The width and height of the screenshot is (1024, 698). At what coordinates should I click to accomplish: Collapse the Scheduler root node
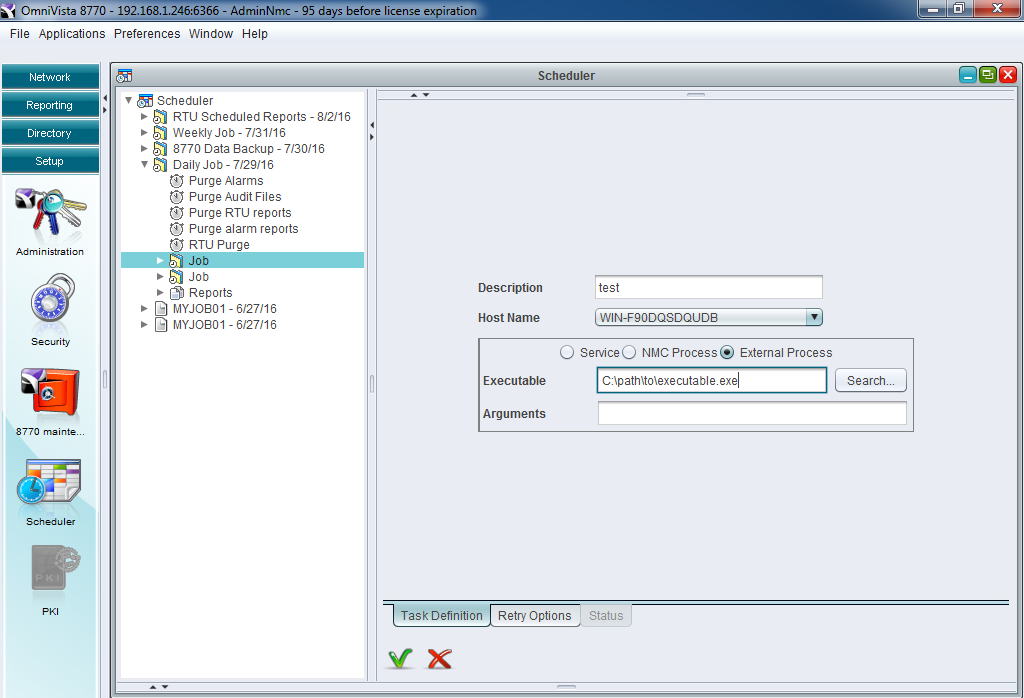point(129,101)
